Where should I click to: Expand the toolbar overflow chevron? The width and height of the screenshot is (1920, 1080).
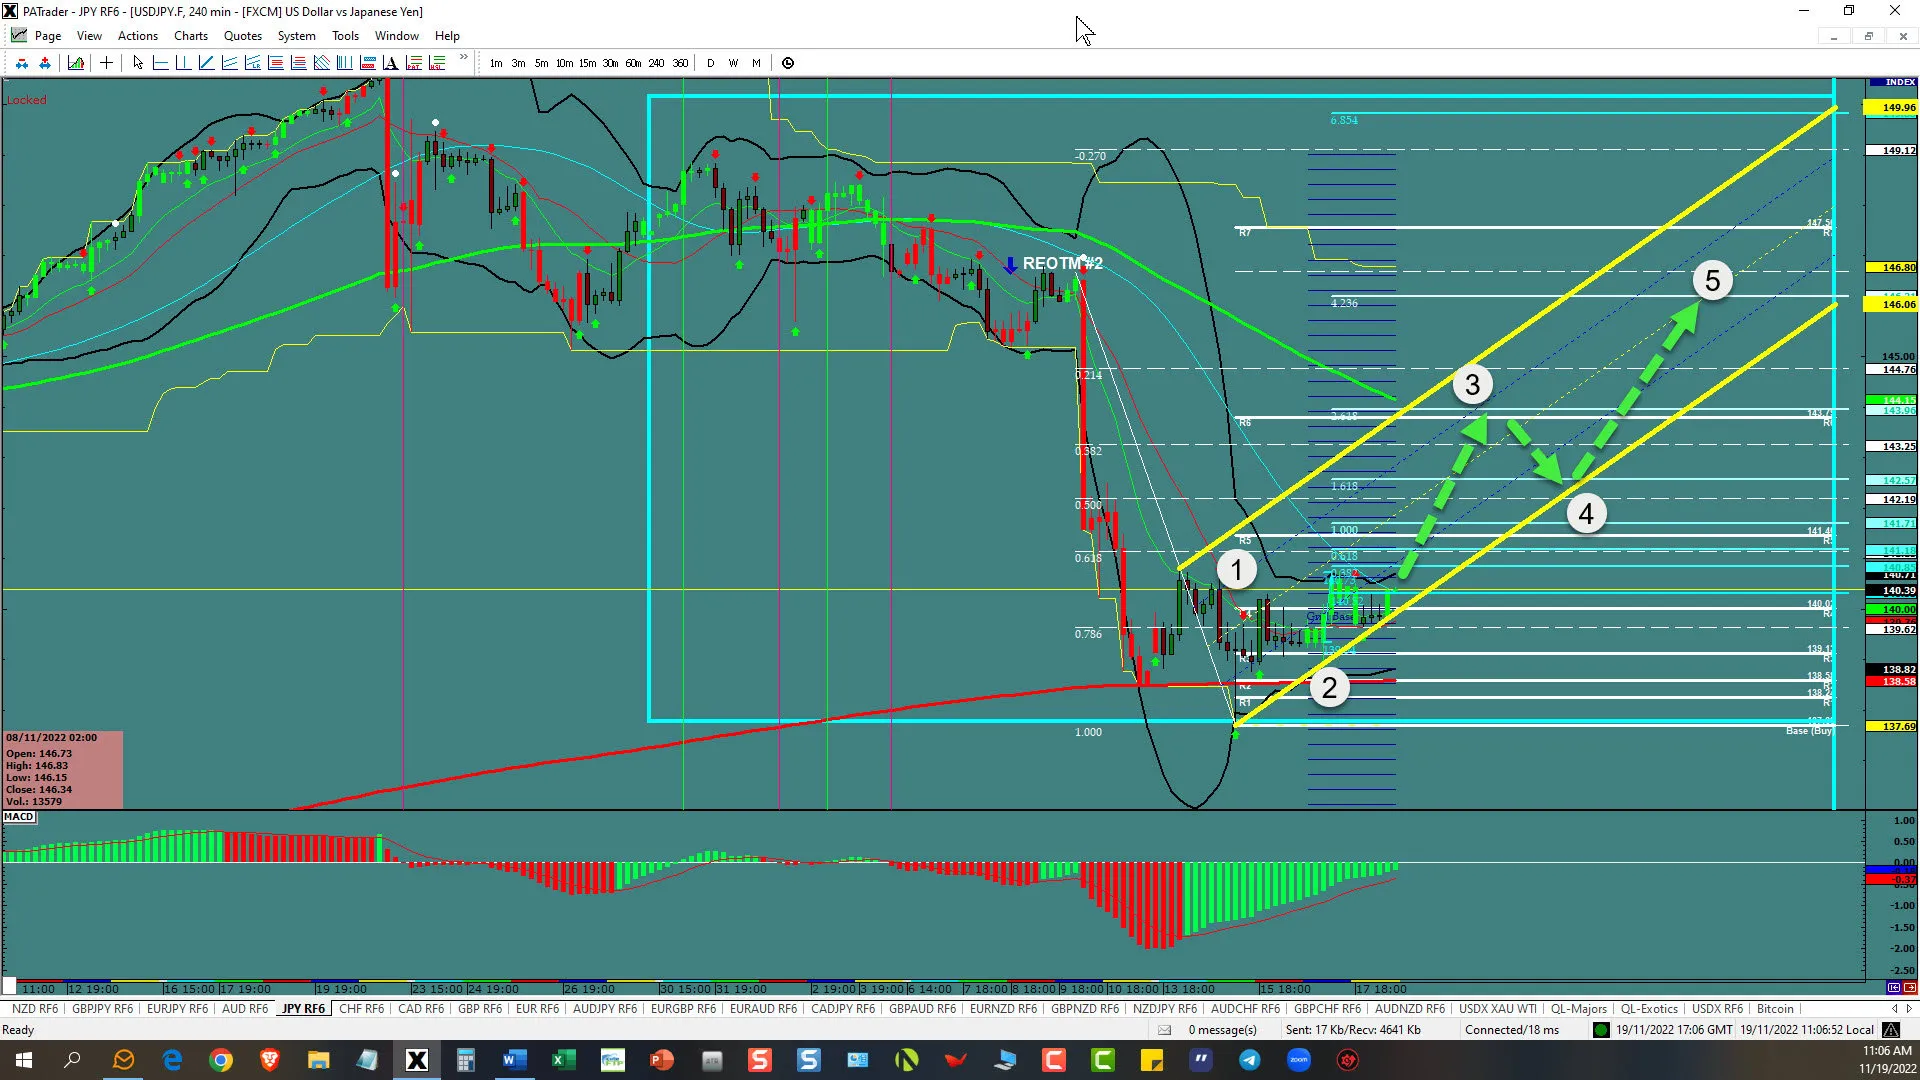click(x=463, y=57)
